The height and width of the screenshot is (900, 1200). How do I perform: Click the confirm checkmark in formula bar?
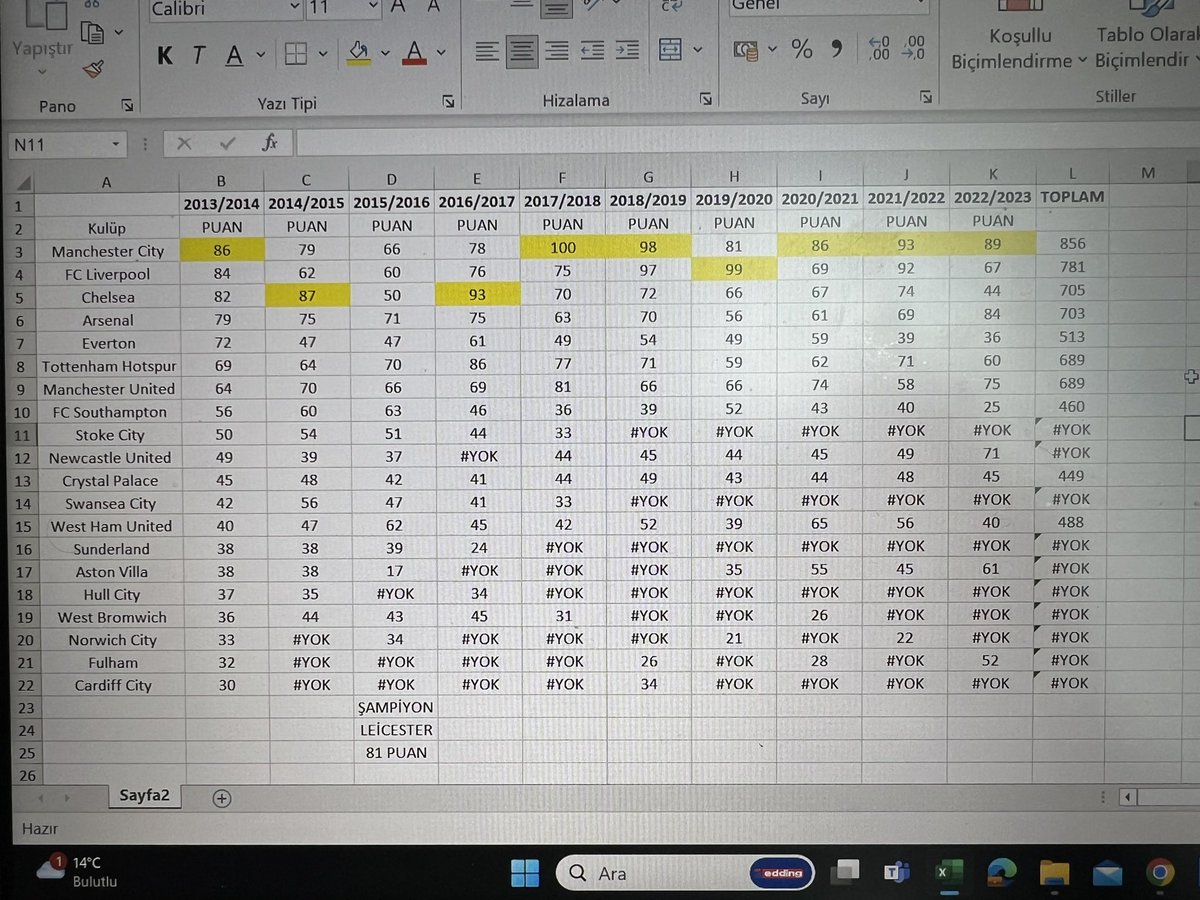coord(227,143)
